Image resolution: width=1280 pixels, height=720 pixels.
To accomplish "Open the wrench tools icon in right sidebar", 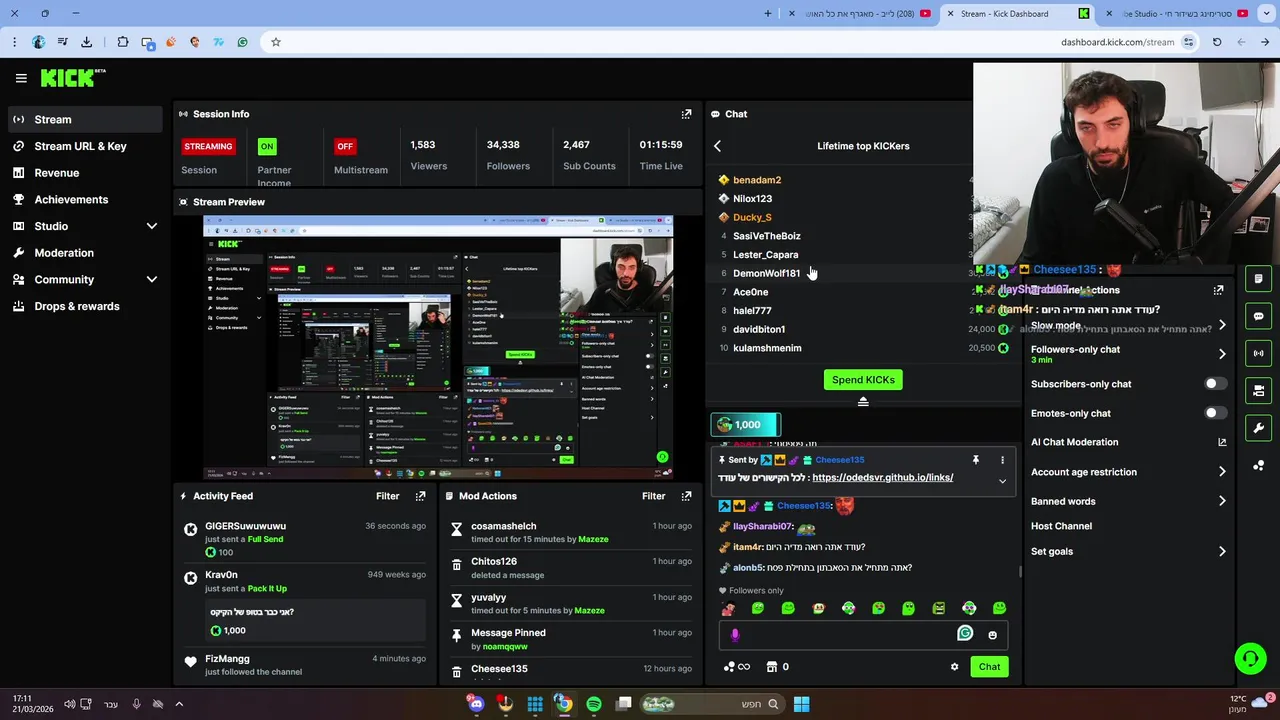I will [1258, 428].
